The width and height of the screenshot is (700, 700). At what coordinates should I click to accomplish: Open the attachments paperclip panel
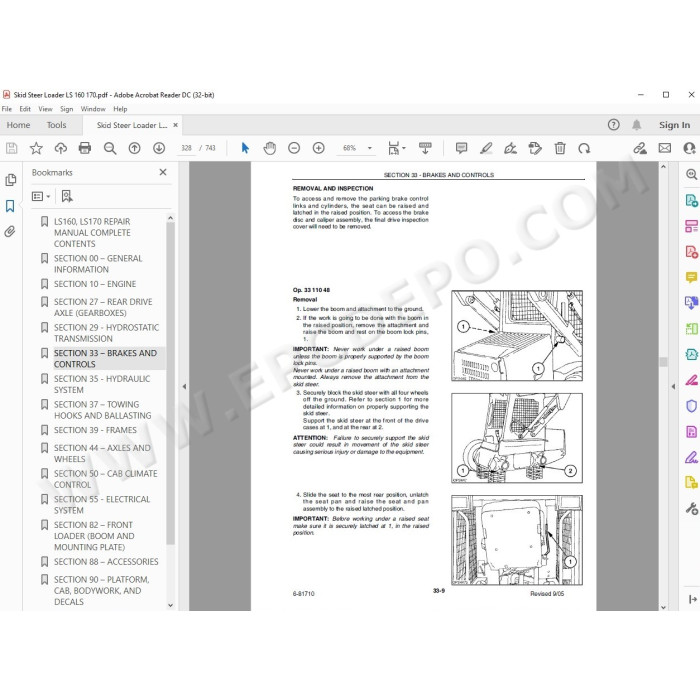point(10,231)
